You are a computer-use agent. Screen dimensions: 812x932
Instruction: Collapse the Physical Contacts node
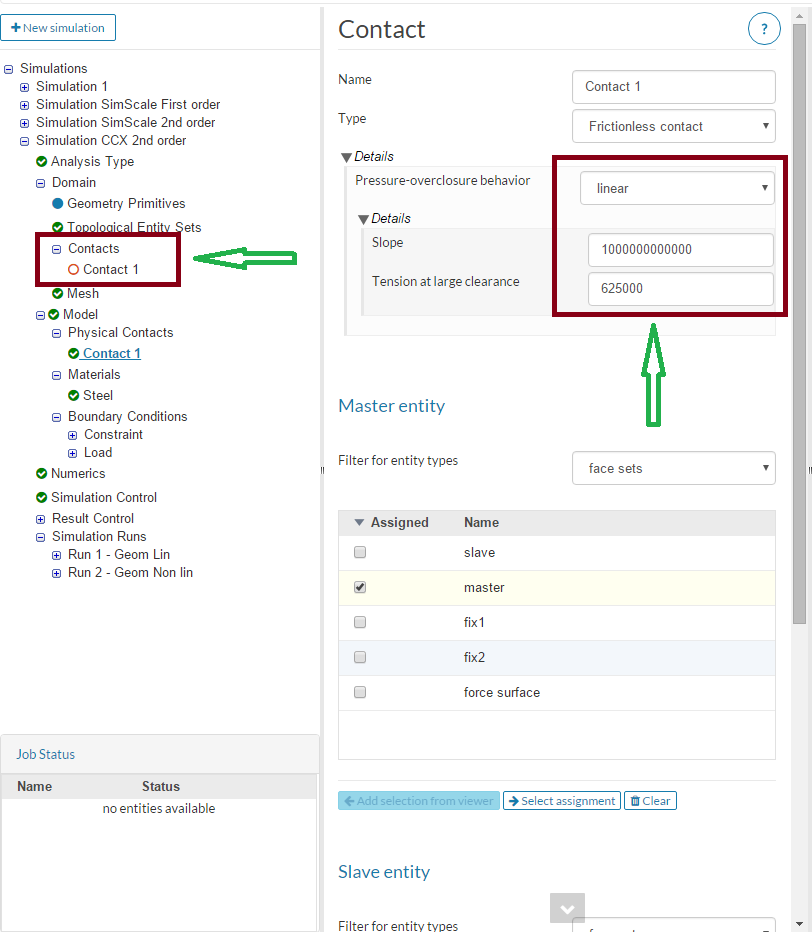[56, 333]
